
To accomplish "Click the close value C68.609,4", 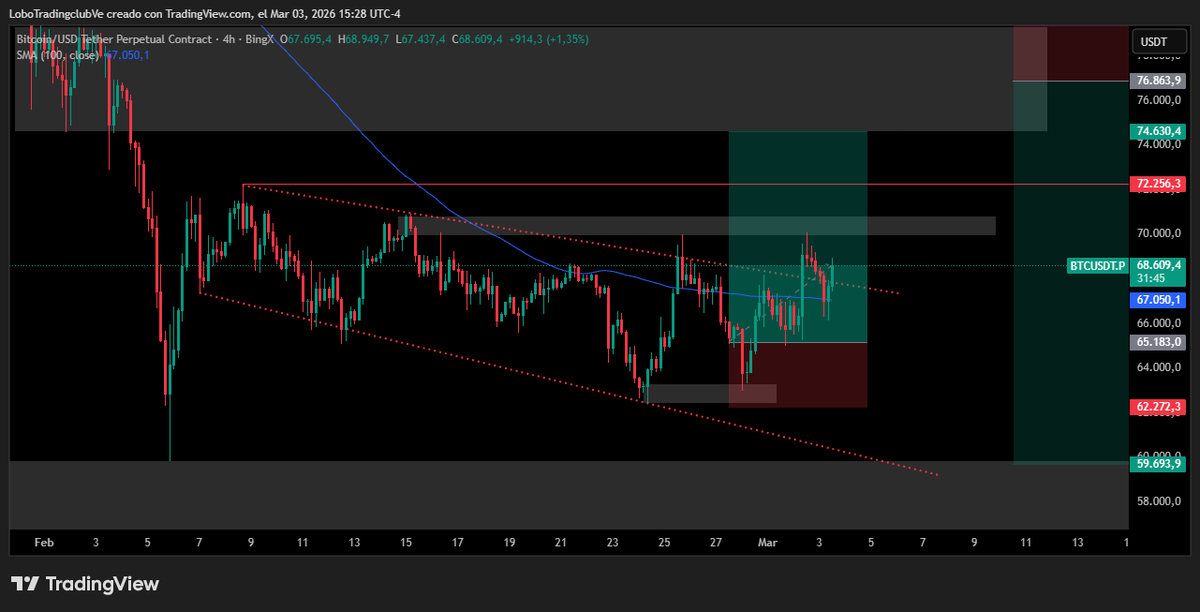I will coord(478,39).
